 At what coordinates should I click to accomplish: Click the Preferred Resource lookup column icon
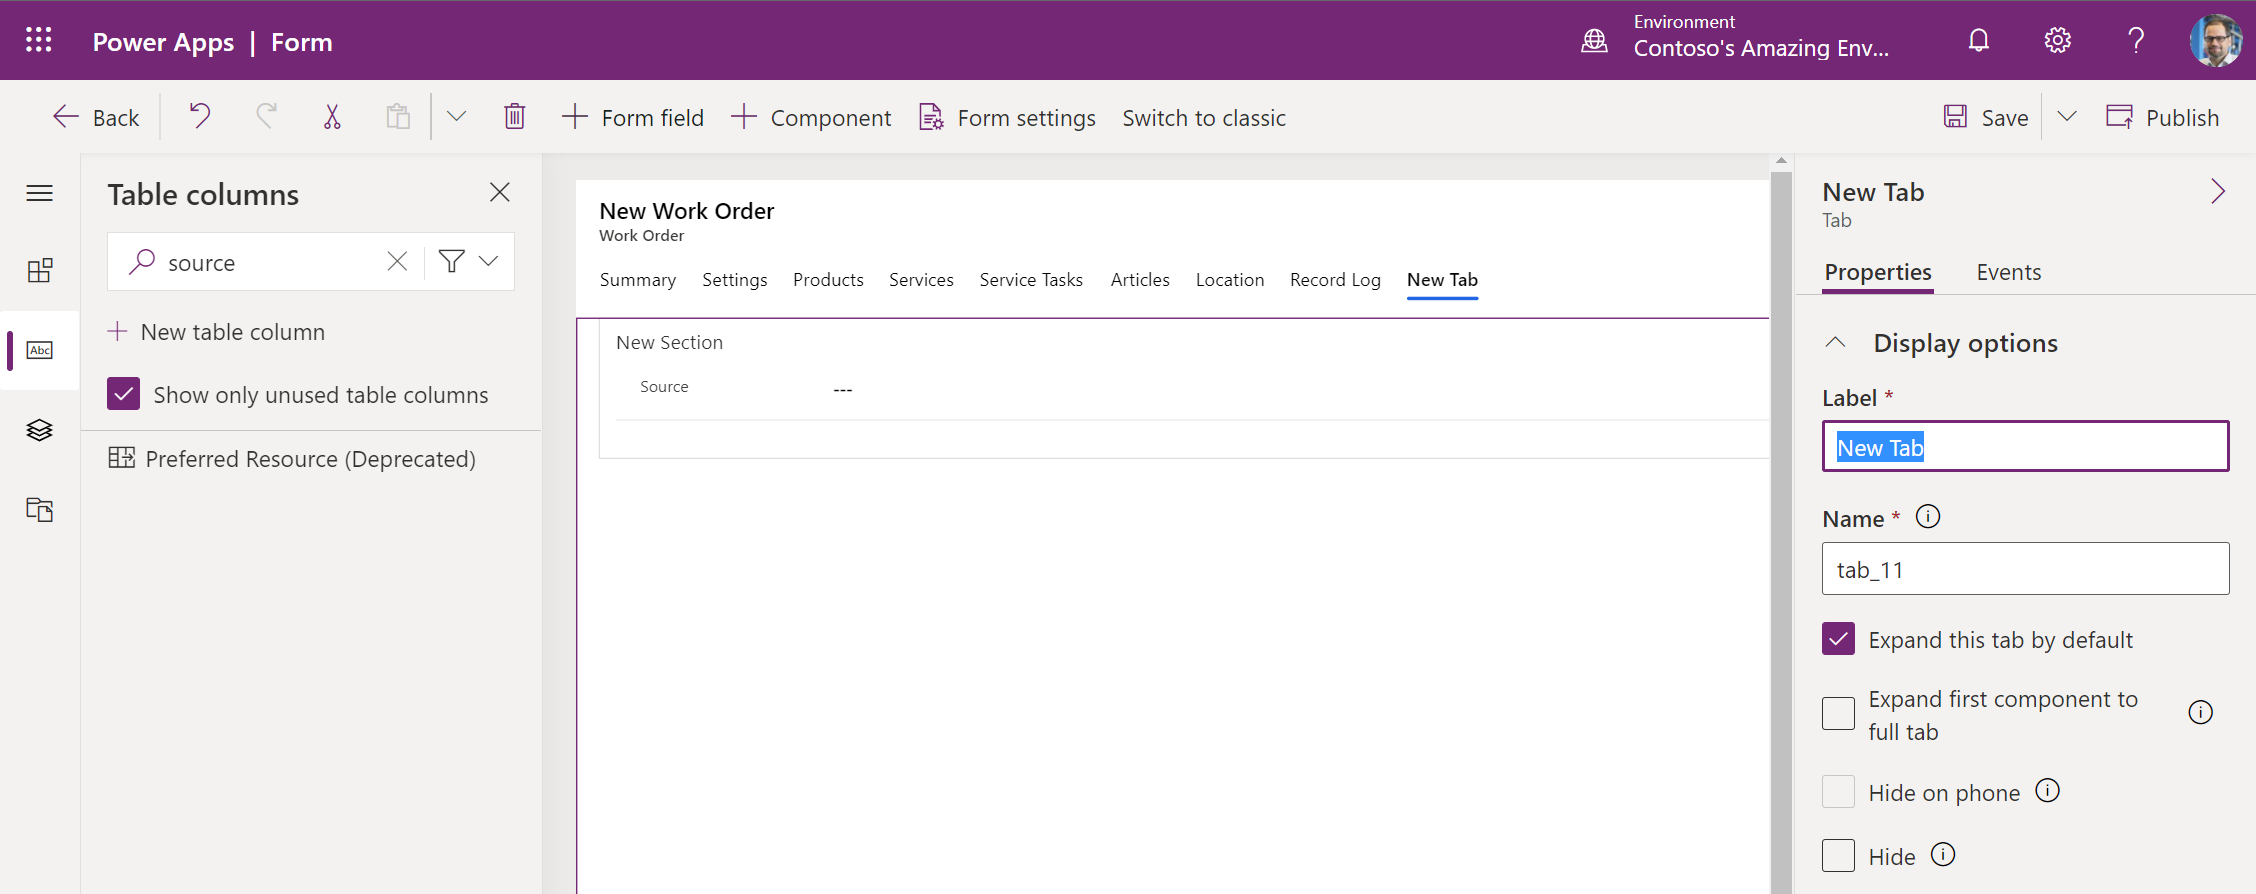click(122, 458)
